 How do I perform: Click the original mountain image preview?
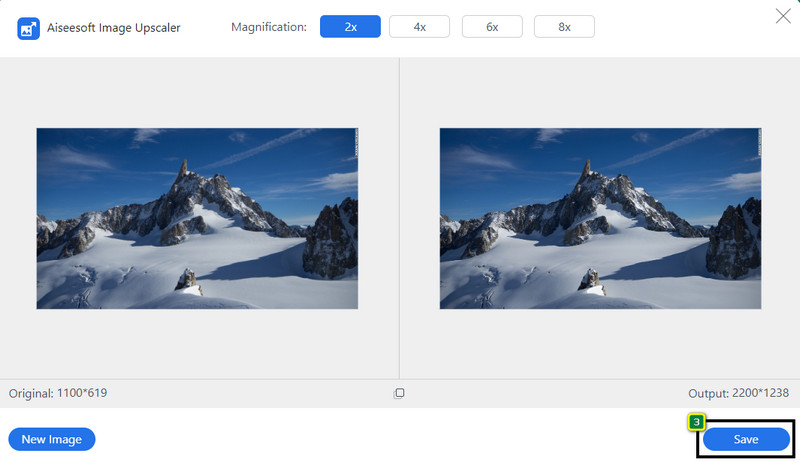pyautogui.click(x=197, y=218)
